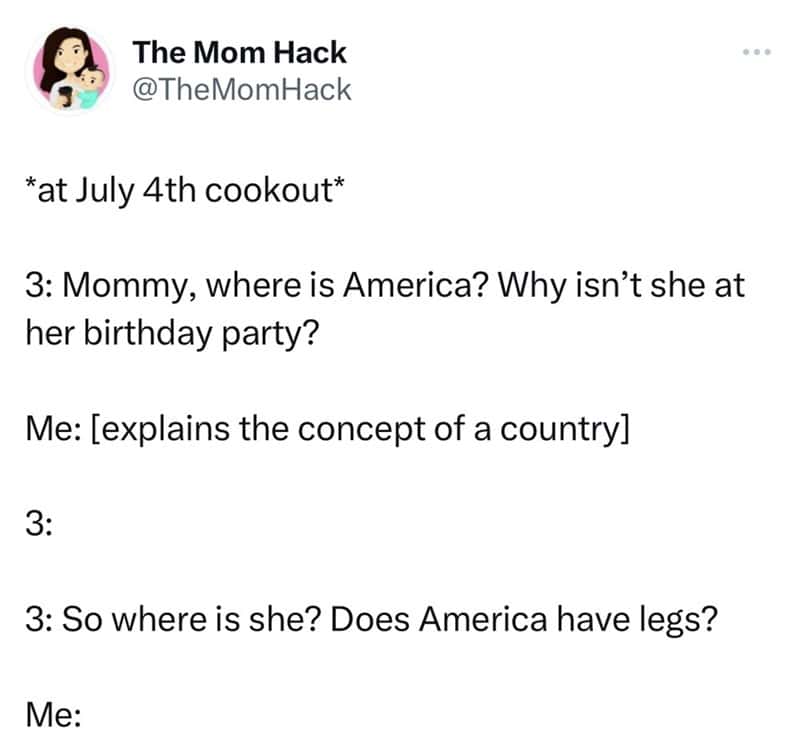Click the question 'Does America have legs?'
800x756 pixels.
tap(524, 621)
